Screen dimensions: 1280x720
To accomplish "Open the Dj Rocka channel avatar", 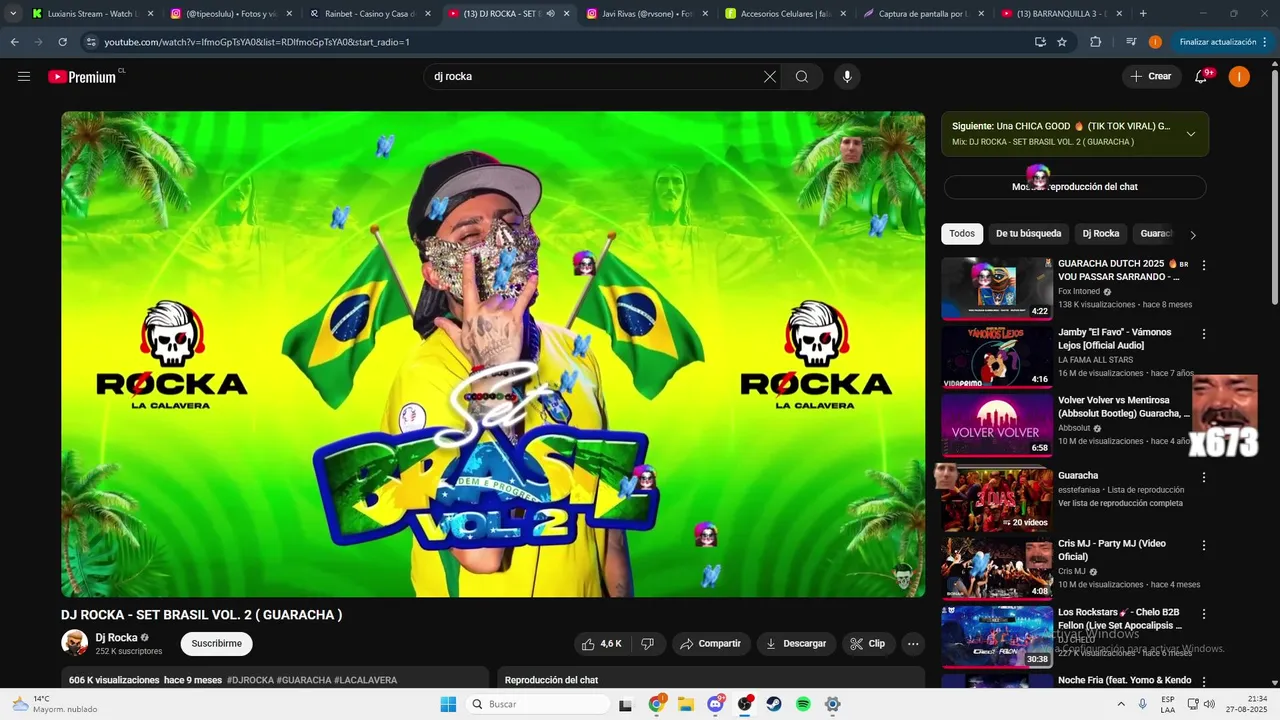I will (x=74, y=643).
